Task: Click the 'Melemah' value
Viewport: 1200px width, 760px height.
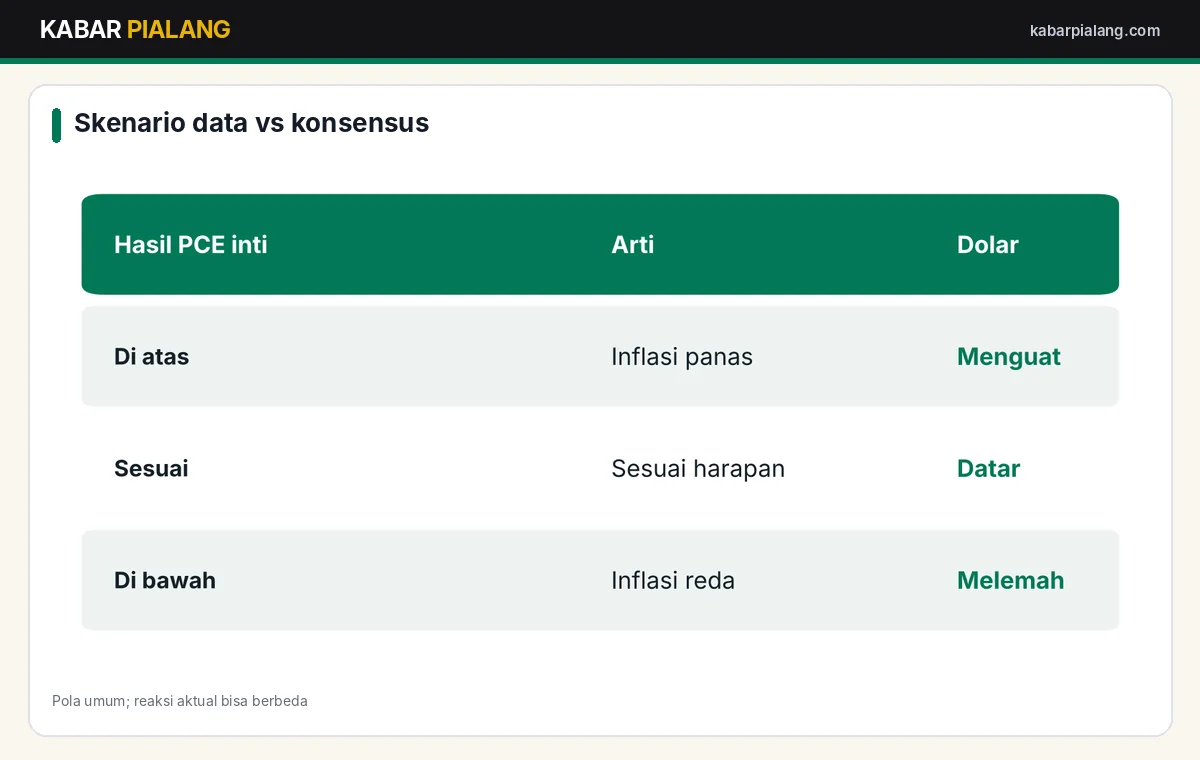Action: tap(1011, 581)
